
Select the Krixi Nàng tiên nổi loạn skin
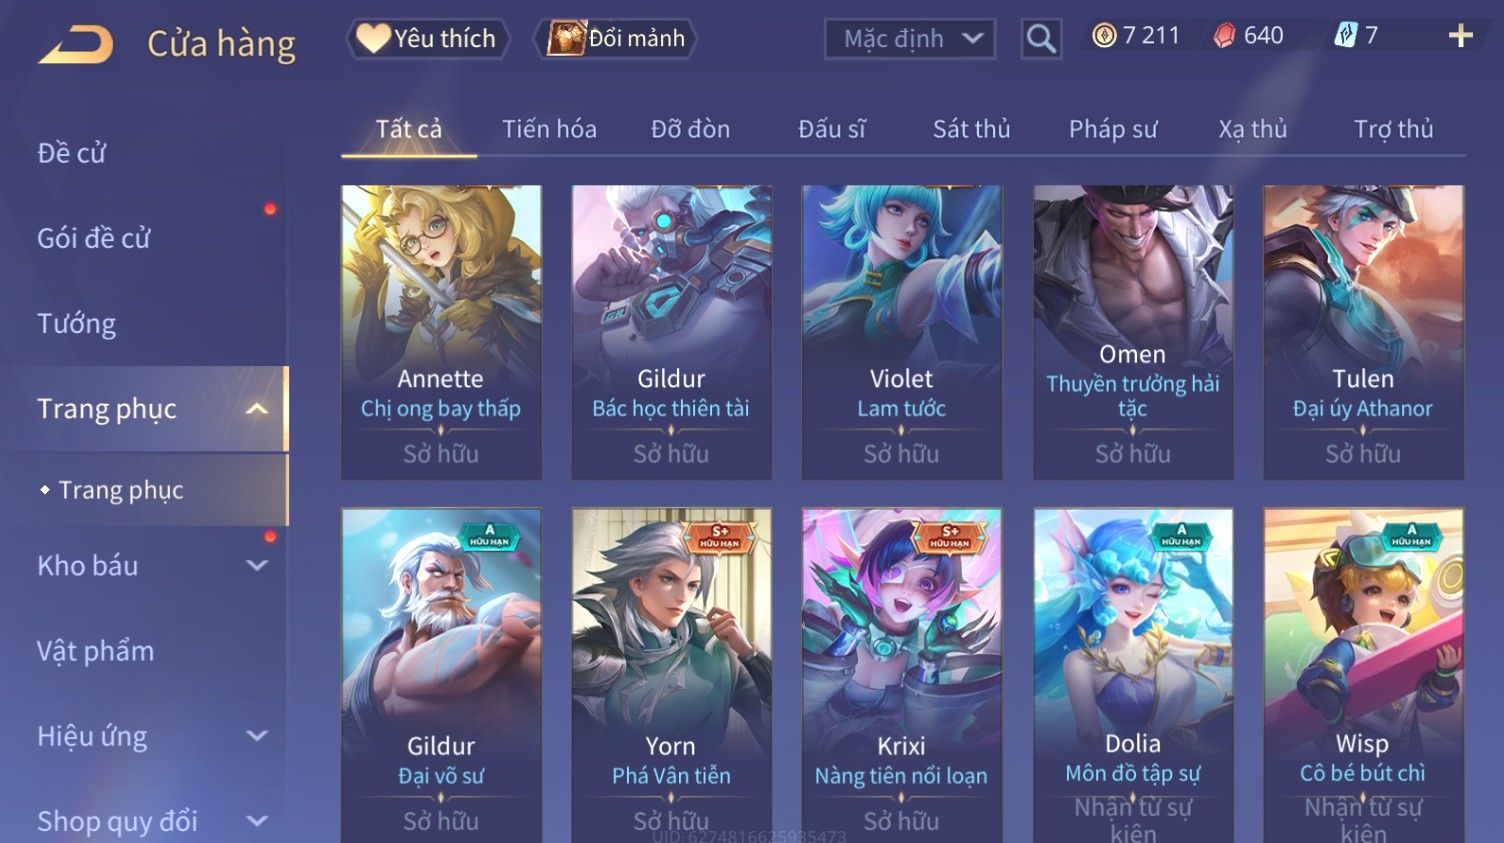901,675
